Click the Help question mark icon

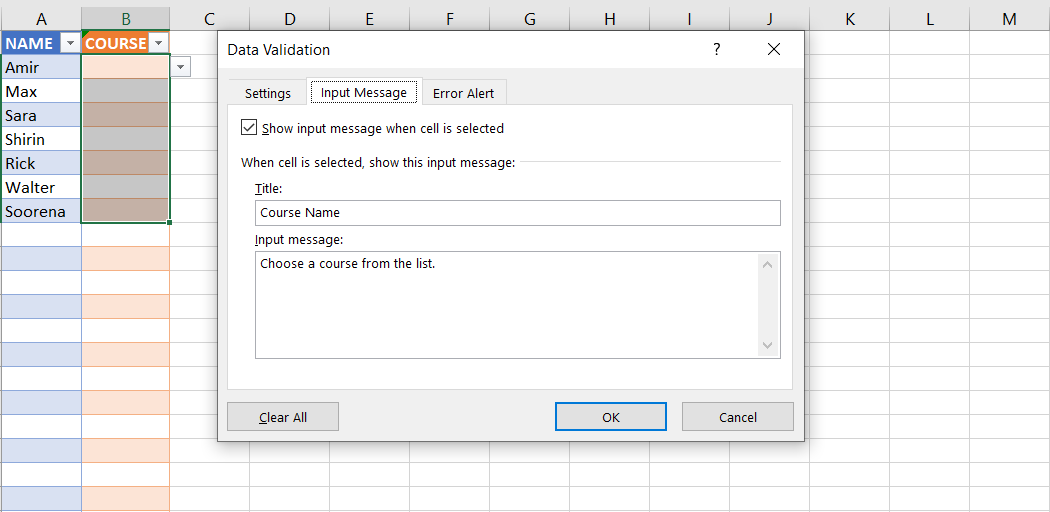click(716, 49)
